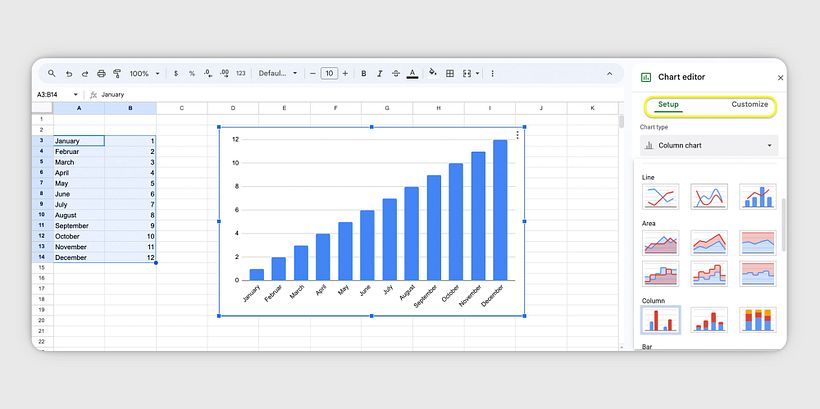820x409 pixels.
Task: Click the cell containing March
Action: (79, 162)
